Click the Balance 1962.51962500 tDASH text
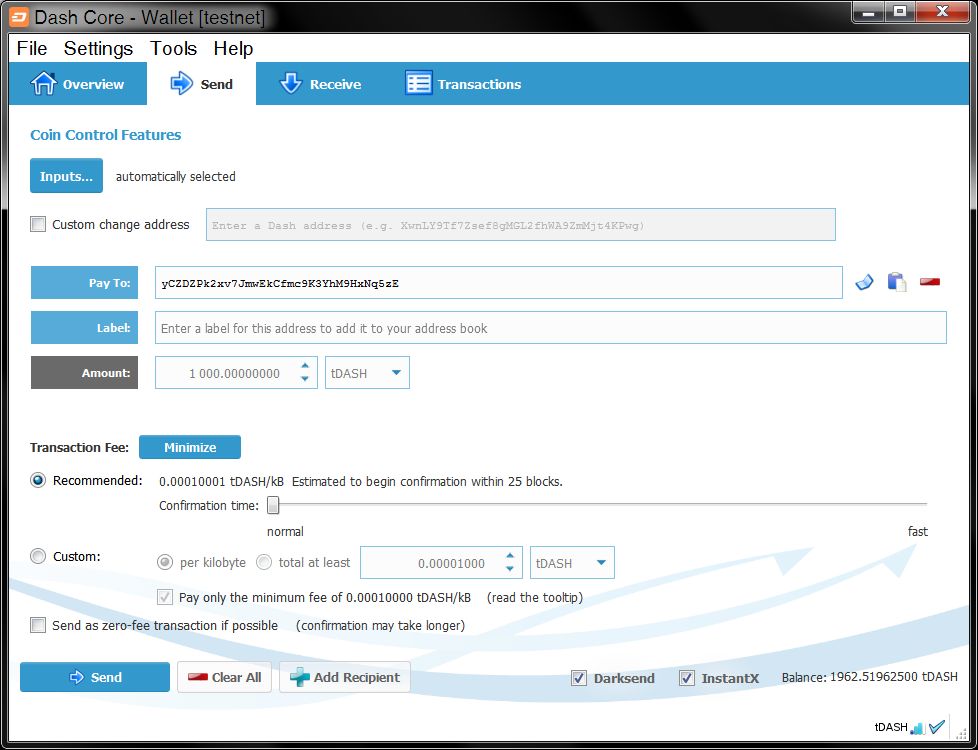This screenshot has width=978, height=750. point(869,677)
